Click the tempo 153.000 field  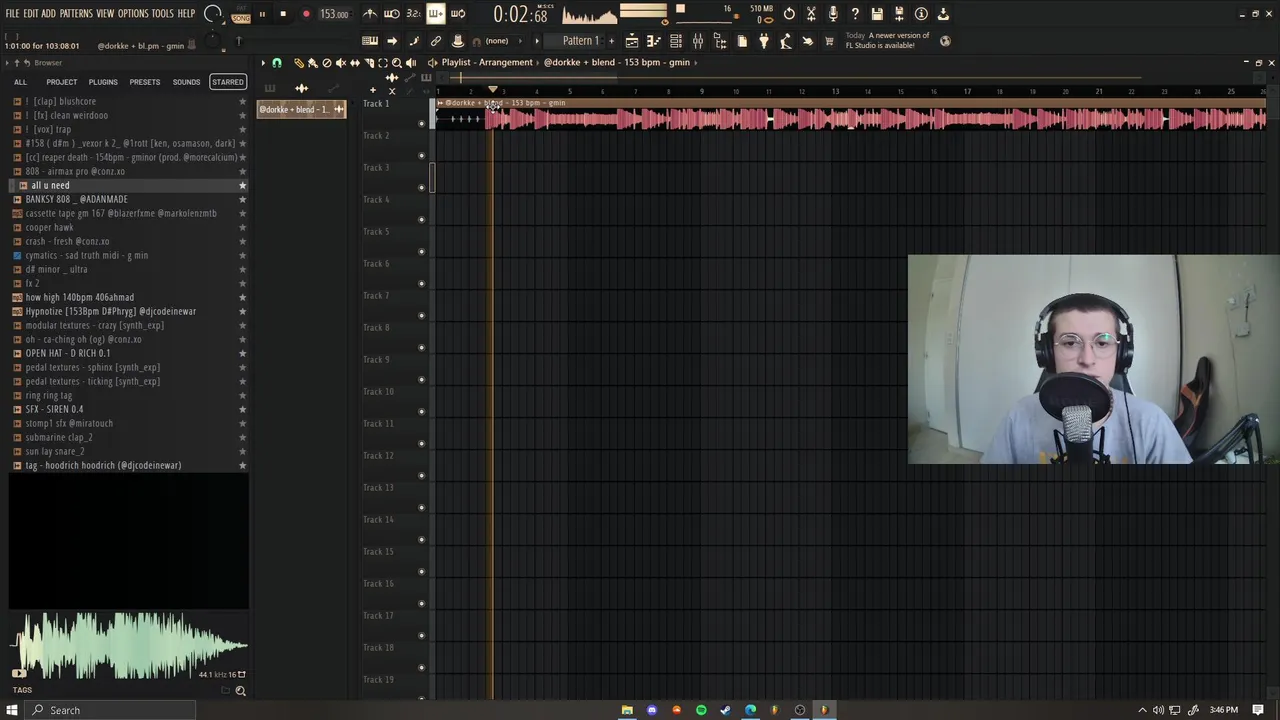click(x=334, y=14)
